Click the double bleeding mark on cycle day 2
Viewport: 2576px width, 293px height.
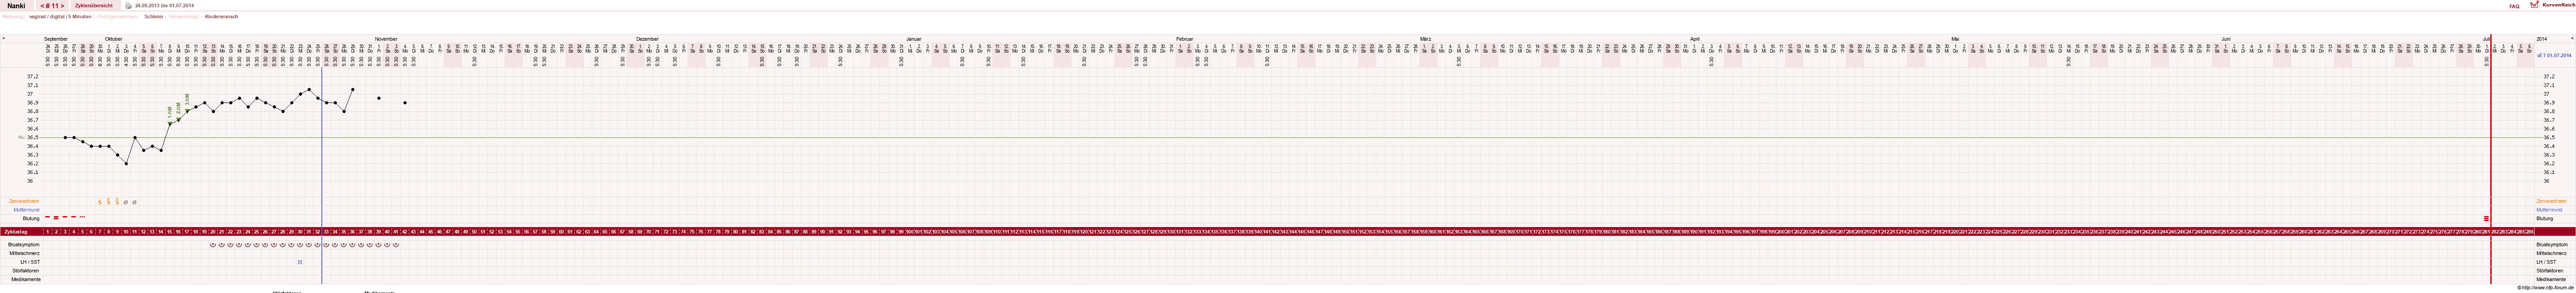56,217
